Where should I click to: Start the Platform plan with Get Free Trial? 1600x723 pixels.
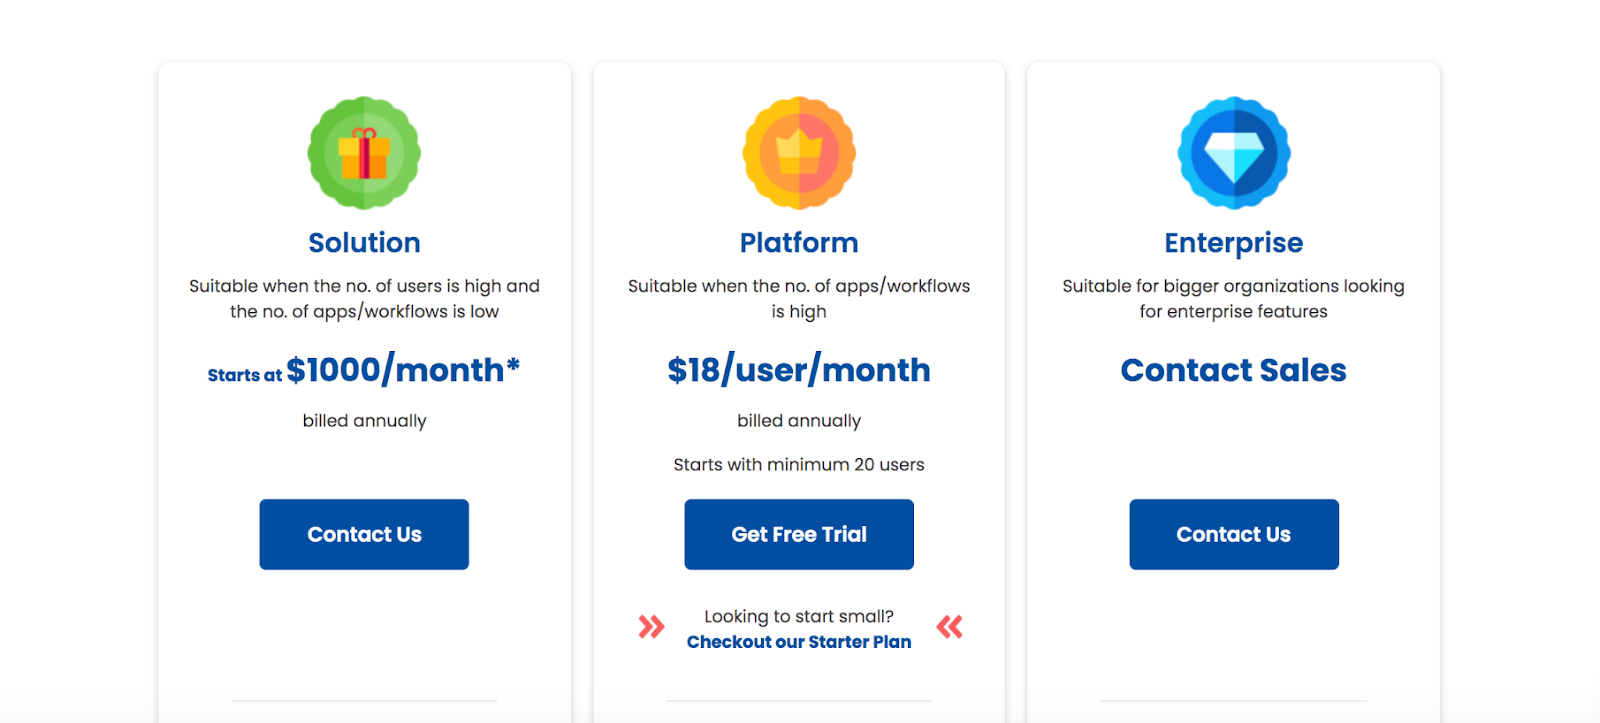tap(799, 534)
